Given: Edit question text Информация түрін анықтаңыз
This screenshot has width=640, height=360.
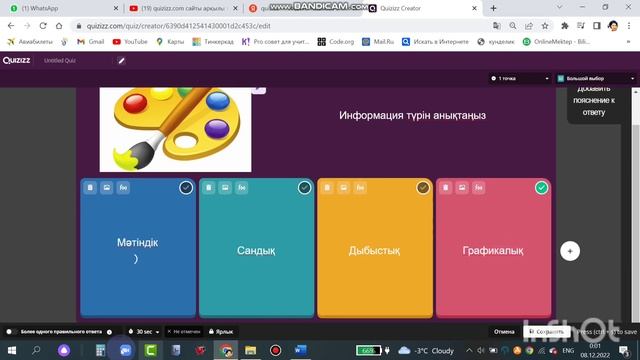Looking at the screenshot, I should (412, 116).
